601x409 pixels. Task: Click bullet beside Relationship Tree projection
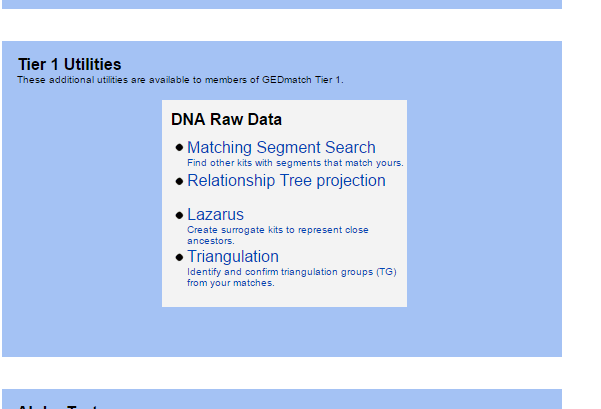pos(179,181)
